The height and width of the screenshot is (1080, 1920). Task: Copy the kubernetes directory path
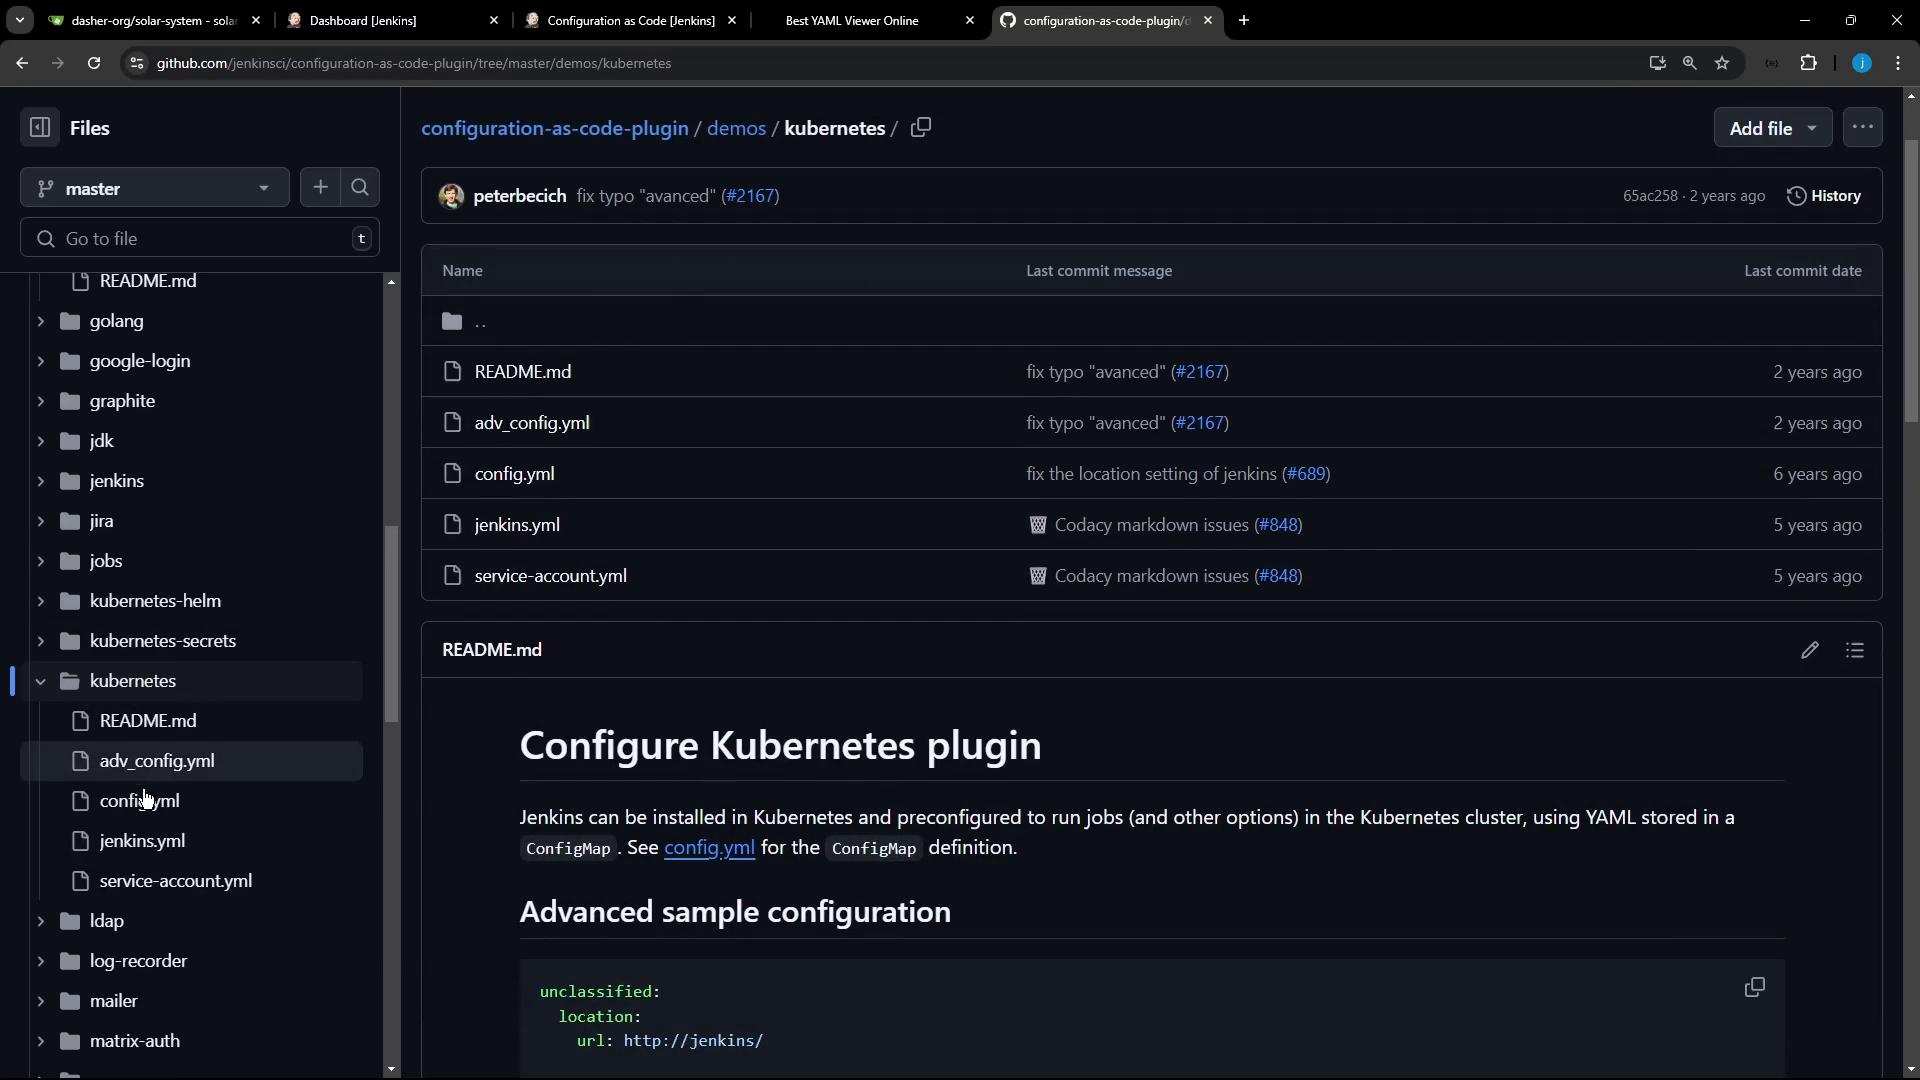[x=921, y=128]
